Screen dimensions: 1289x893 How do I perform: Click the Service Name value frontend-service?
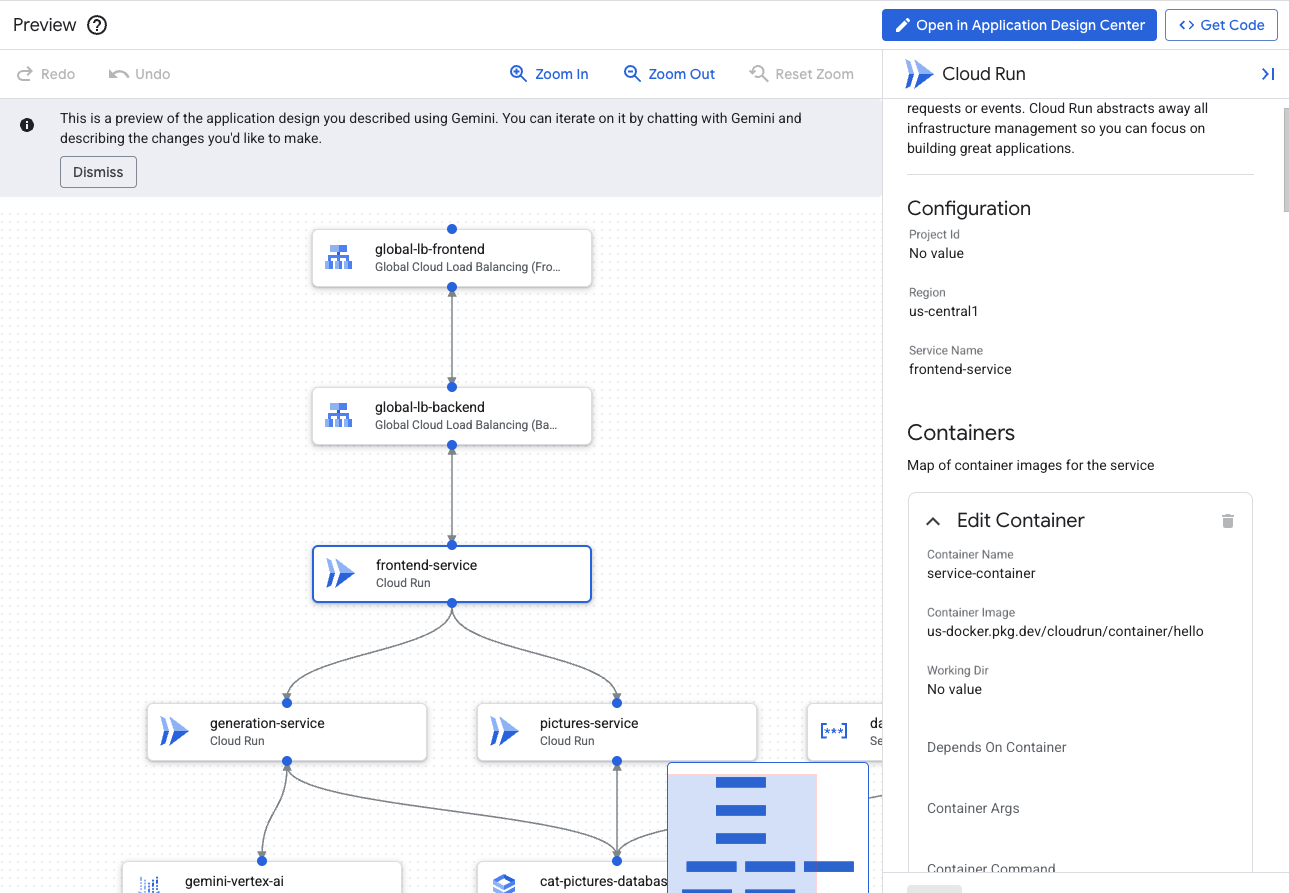tap(960, 369)
